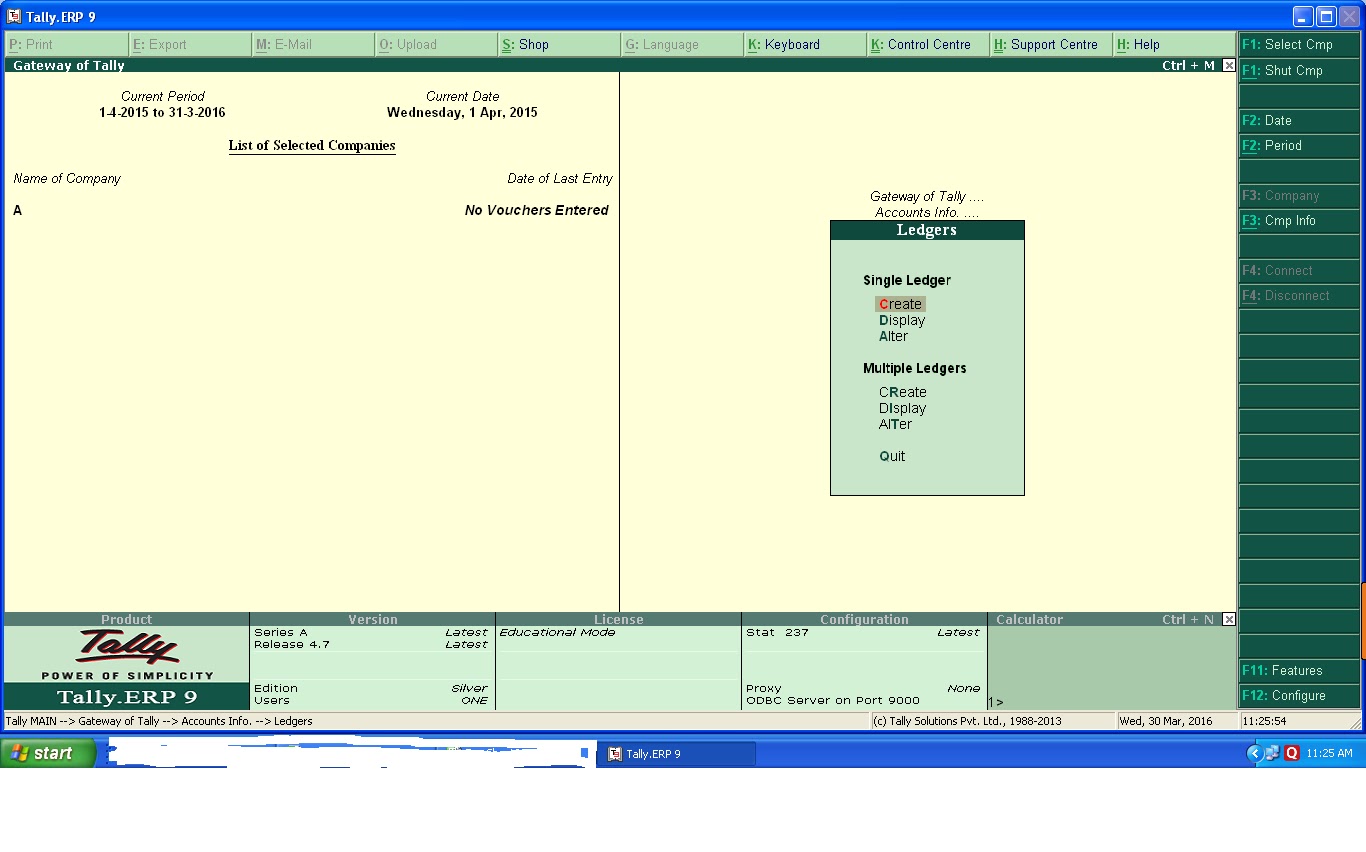Viewport: 1366px width, 852px height.
Task: Select CReate under Multiple Ledgers
Action: click(x=903, y=392)
